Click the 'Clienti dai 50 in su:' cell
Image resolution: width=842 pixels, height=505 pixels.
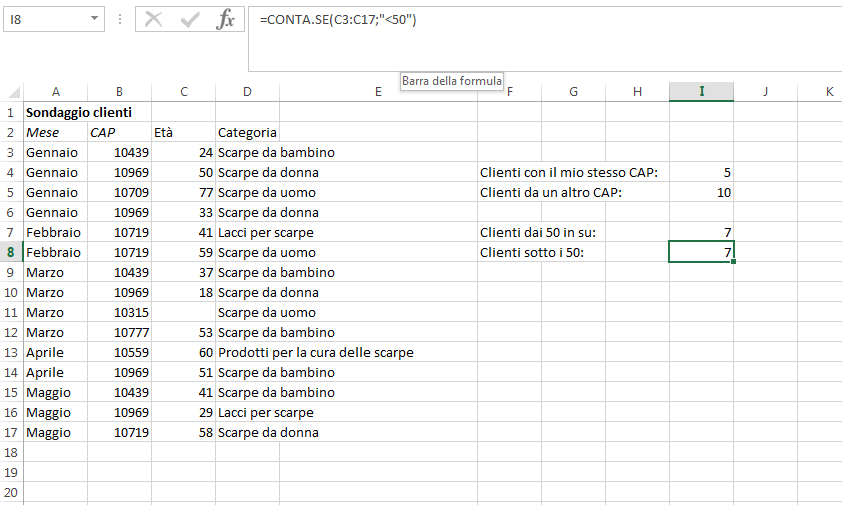click(538, 233)
